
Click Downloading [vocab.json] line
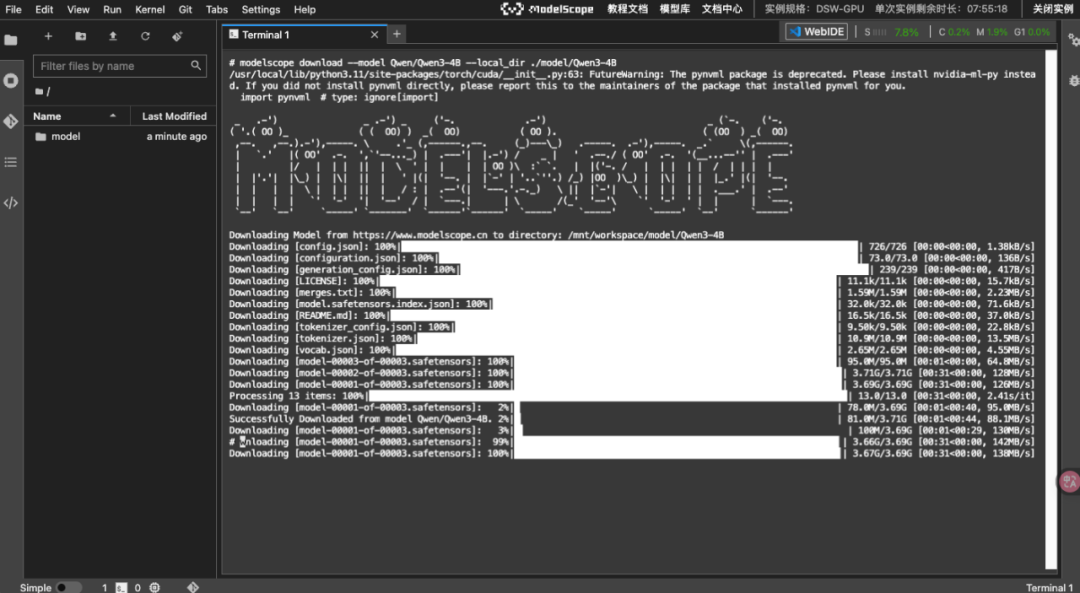point(632,350)
